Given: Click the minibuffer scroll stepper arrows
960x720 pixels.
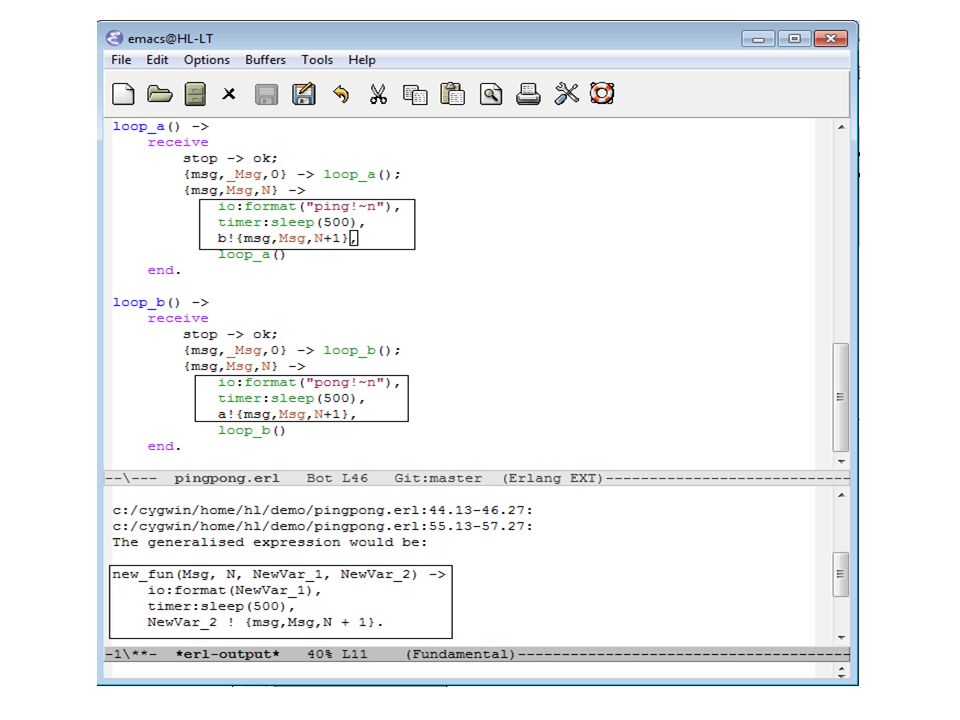Looking at the screenshot, I should point(841,672).
